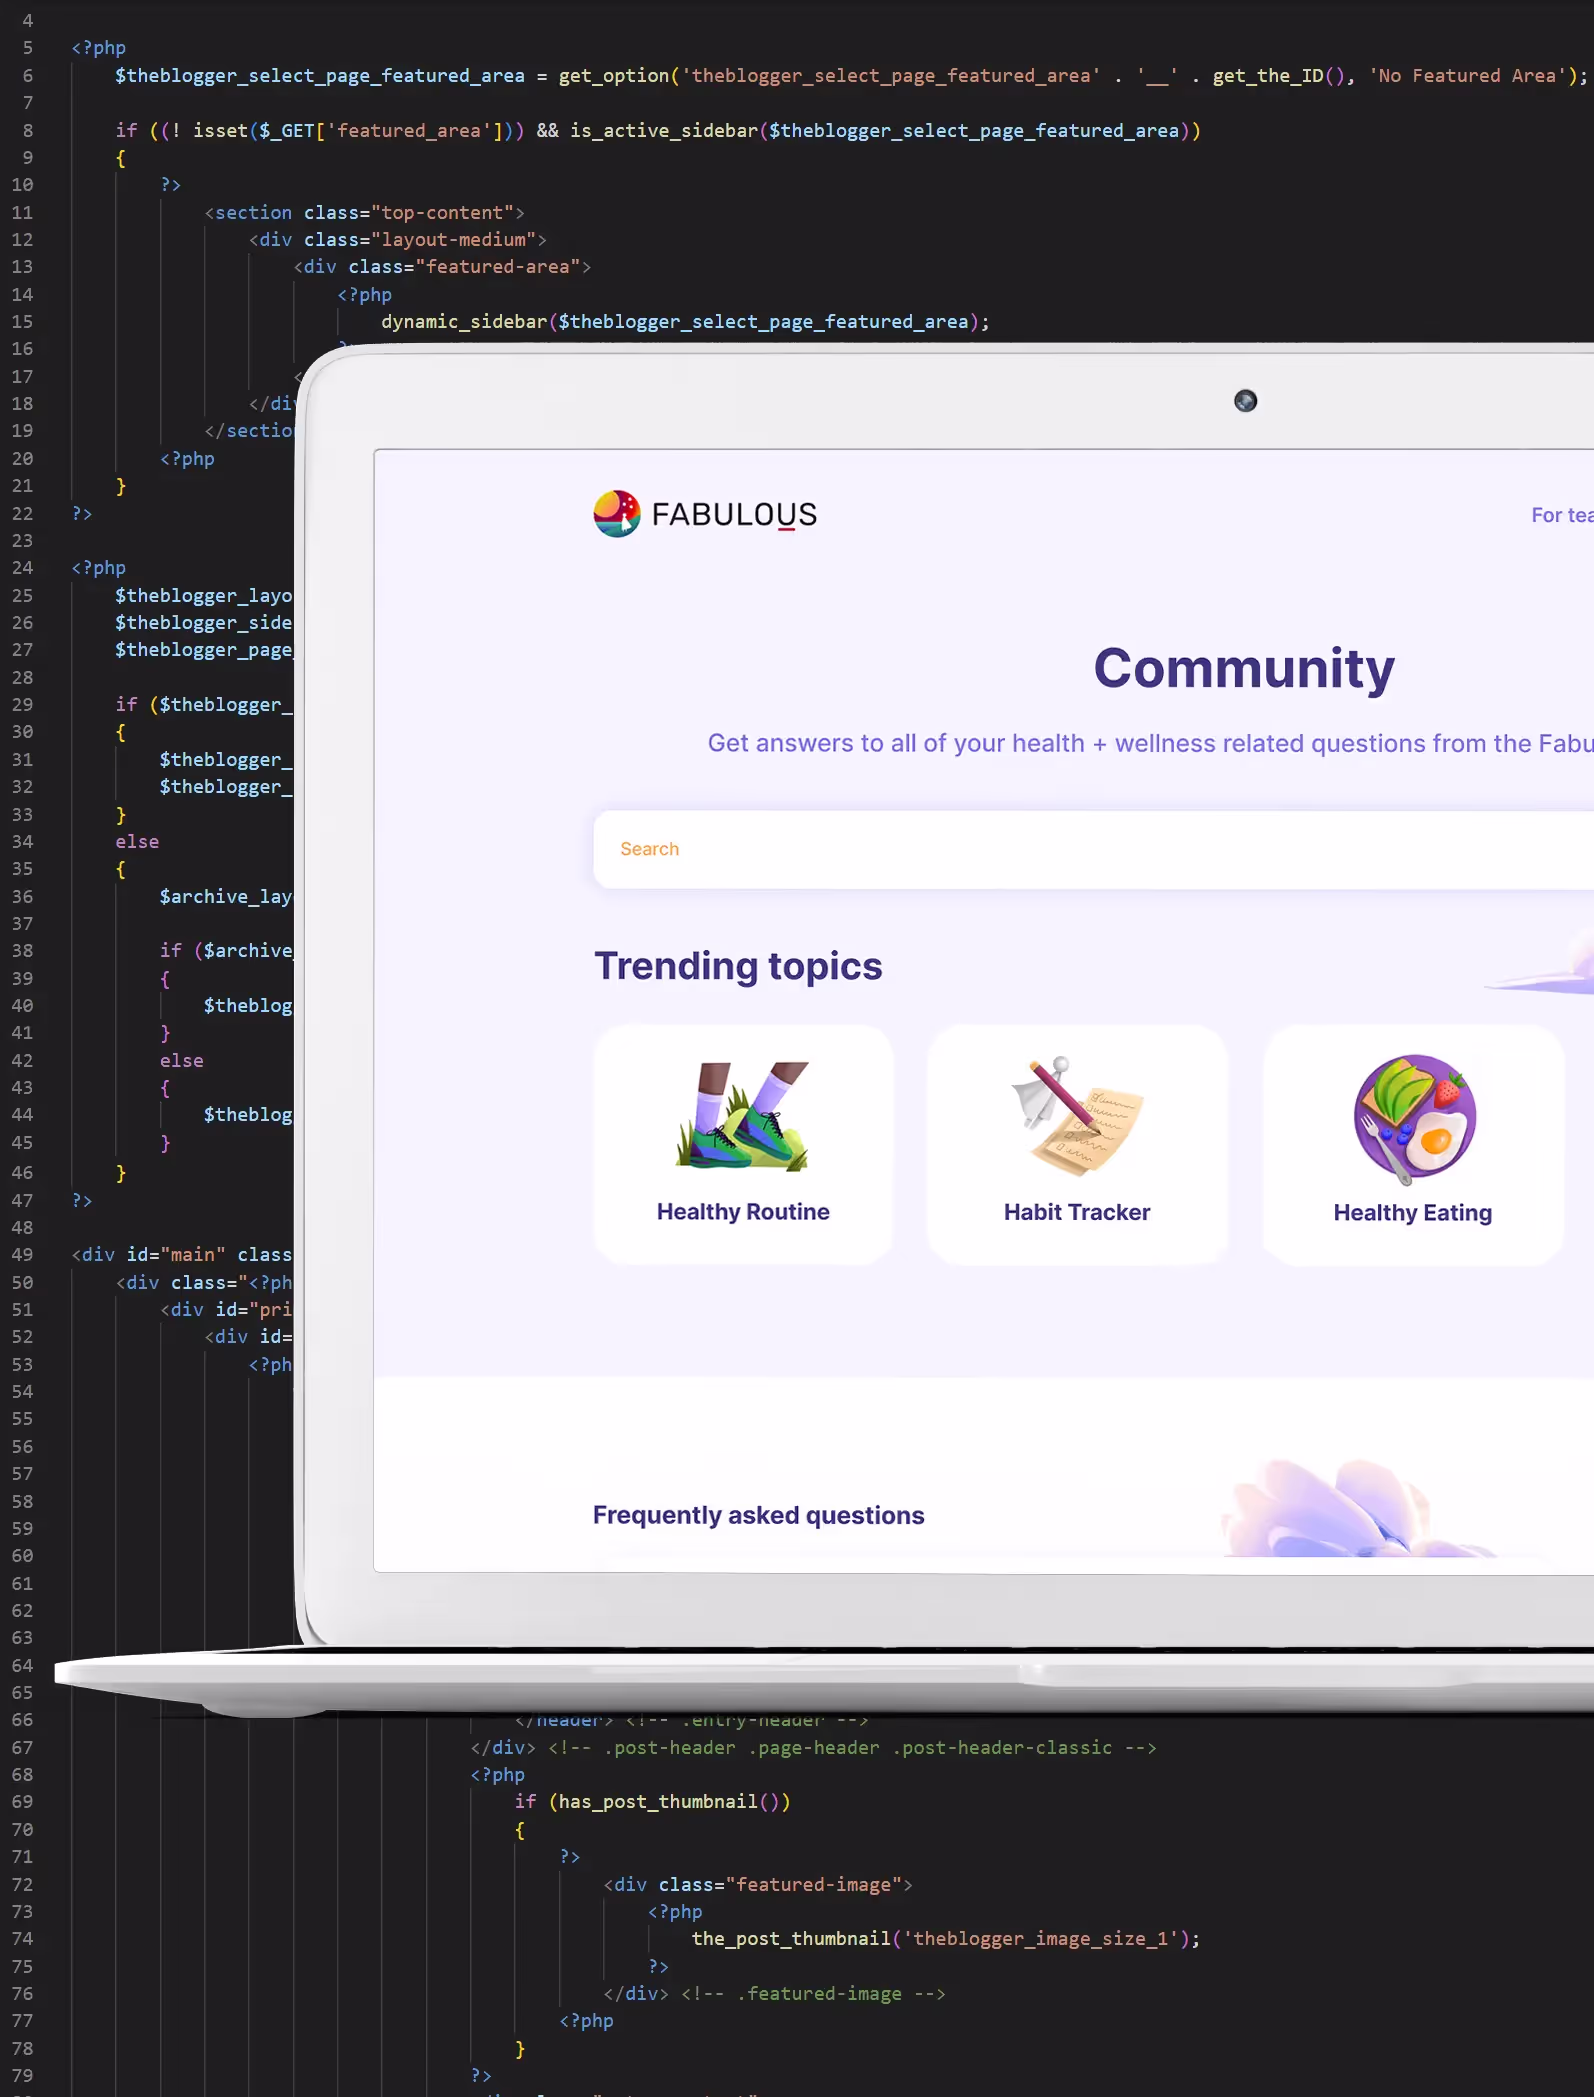Click the '.post-header-classic' comment on line 67
Viewport: 1594px width, 2097px height.
click(852, 1748)
